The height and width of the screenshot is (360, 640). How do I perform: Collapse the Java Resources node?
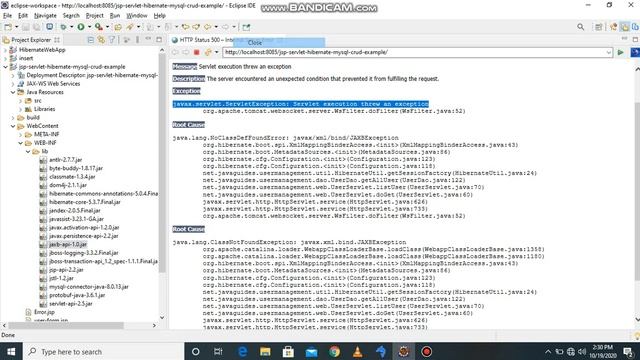[13, 92]
